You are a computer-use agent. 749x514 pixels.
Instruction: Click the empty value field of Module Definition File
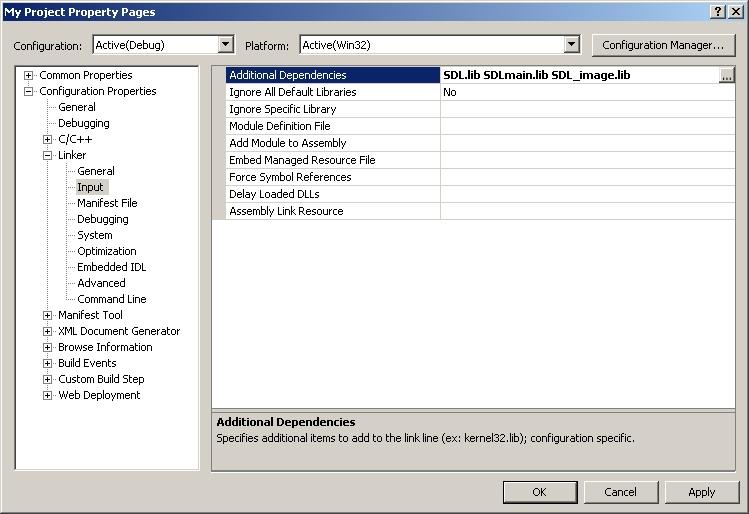point(588,126)
